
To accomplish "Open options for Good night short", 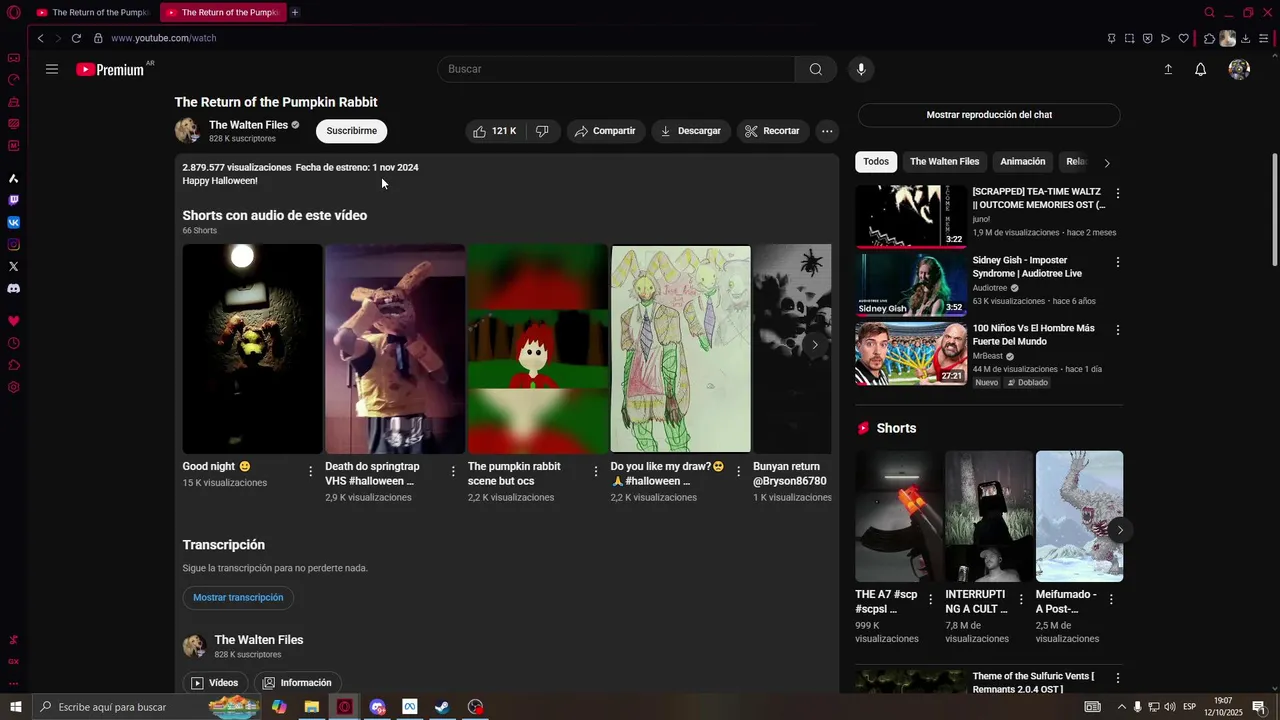I will click(x=310, y=471).
